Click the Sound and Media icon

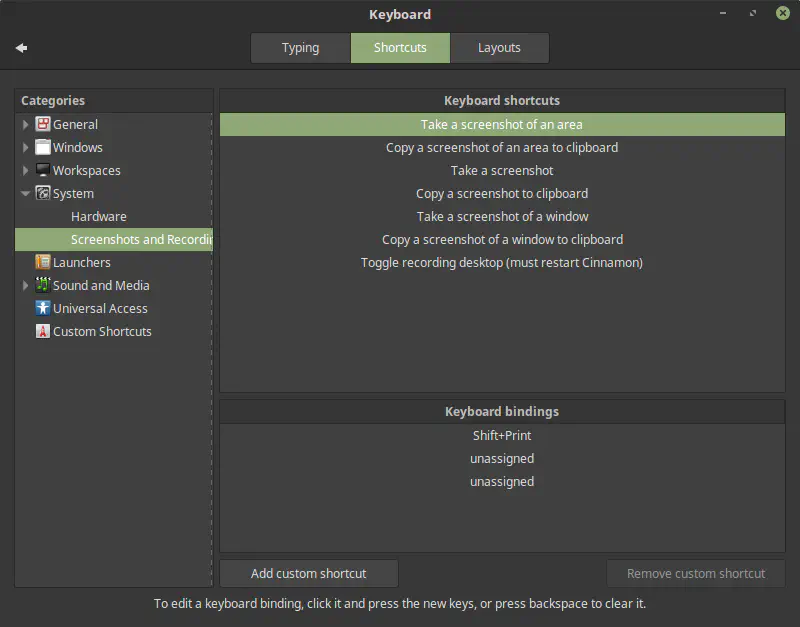point(43,285)
